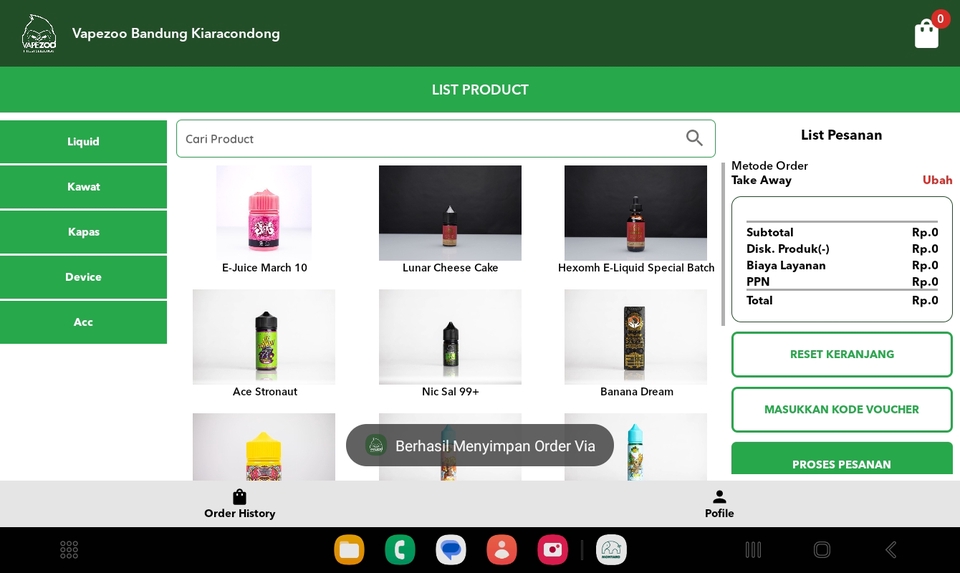Click the Disk. Produk(-) row label
This screenshot has width=960, height=573.
coord(788,249)
